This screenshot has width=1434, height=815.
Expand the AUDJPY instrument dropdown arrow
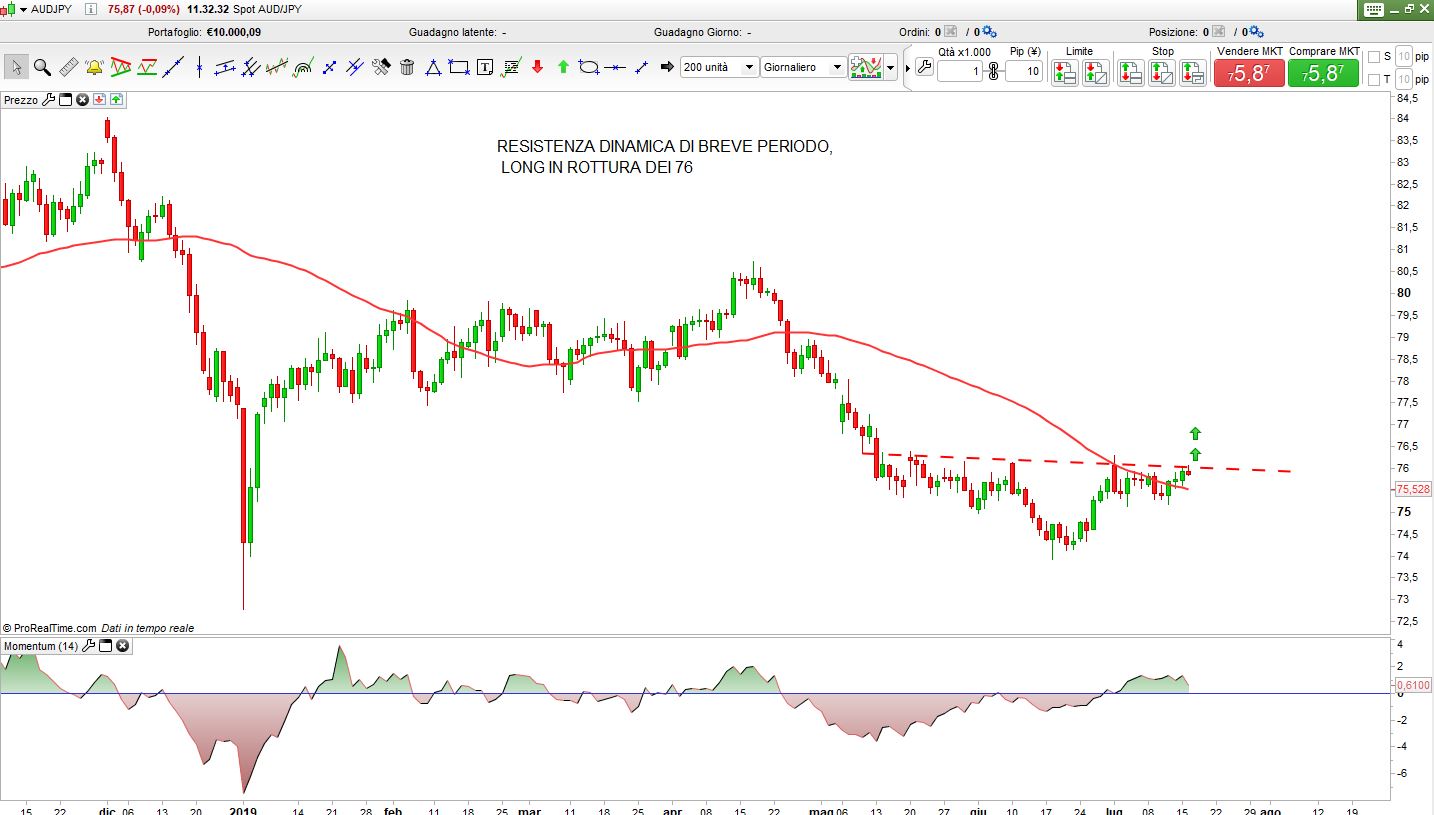point(23,9)
